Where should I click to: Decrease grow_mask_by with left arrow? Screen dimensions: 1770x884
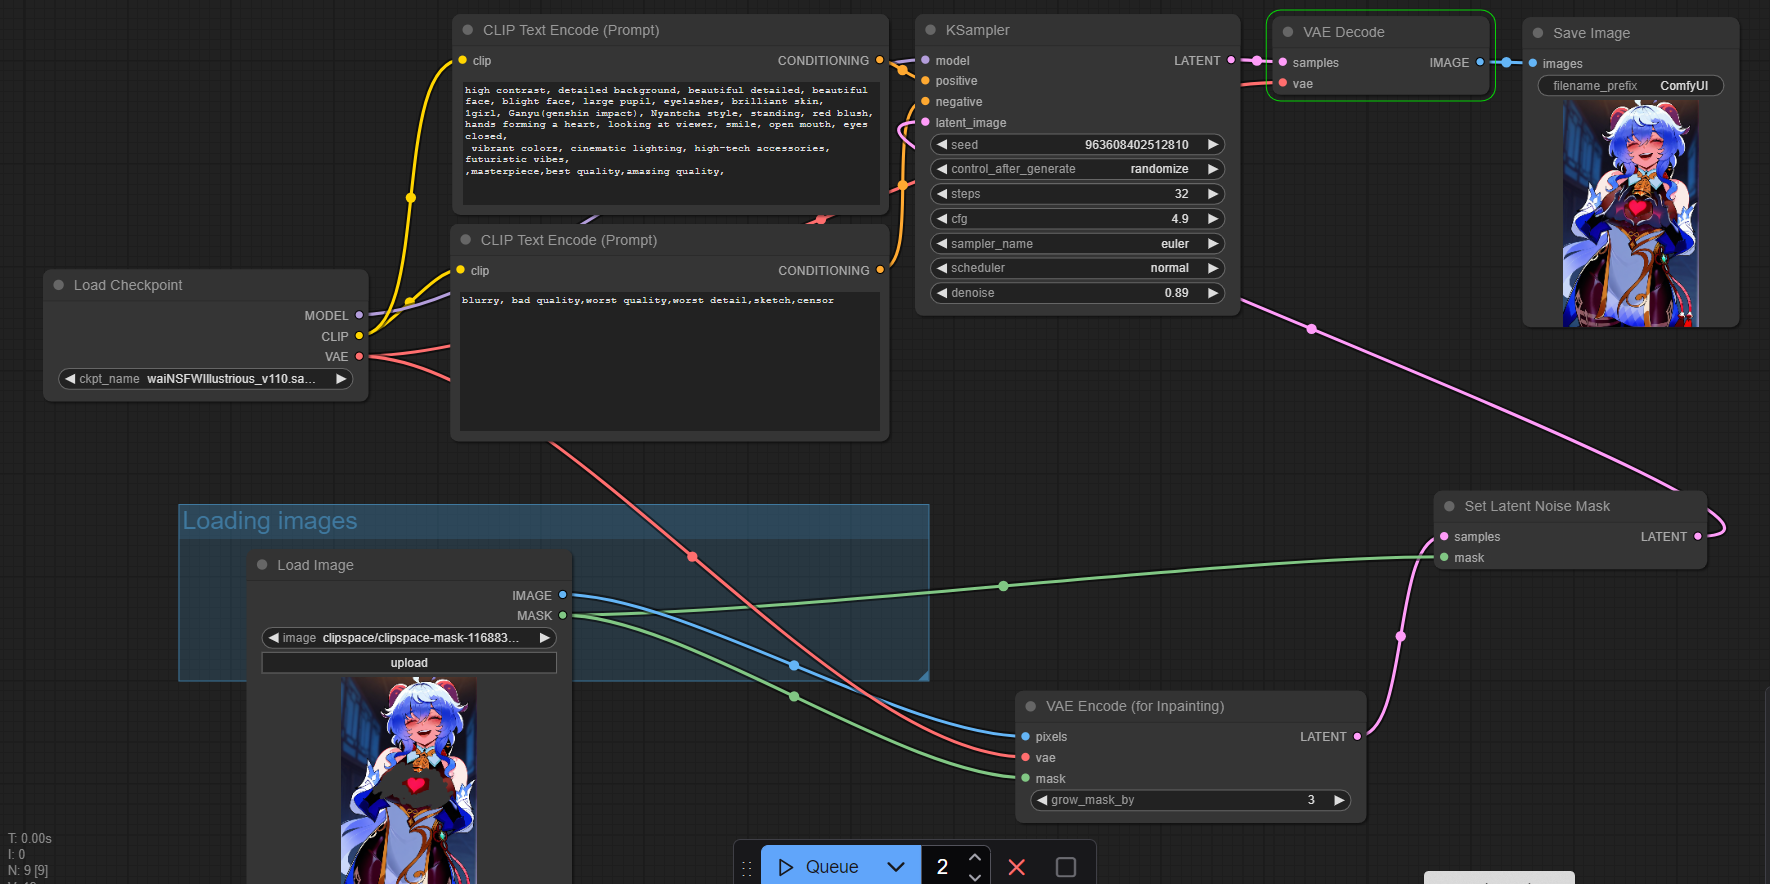(x=1042, y=800)
